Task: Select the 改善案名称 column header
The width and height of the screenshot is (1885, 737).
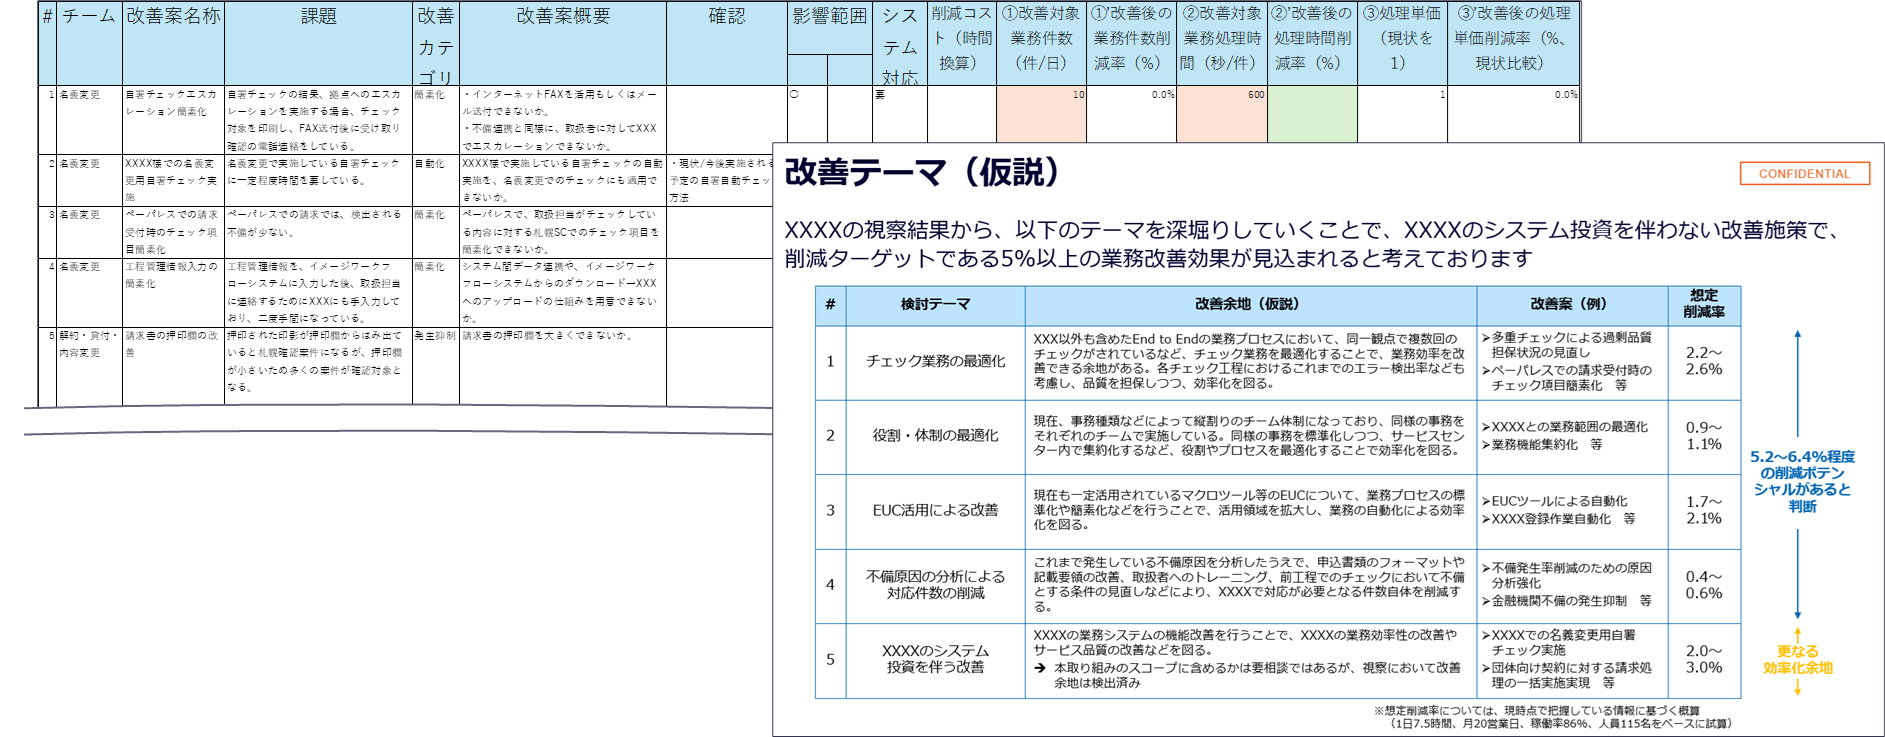Action: (173, 43)
